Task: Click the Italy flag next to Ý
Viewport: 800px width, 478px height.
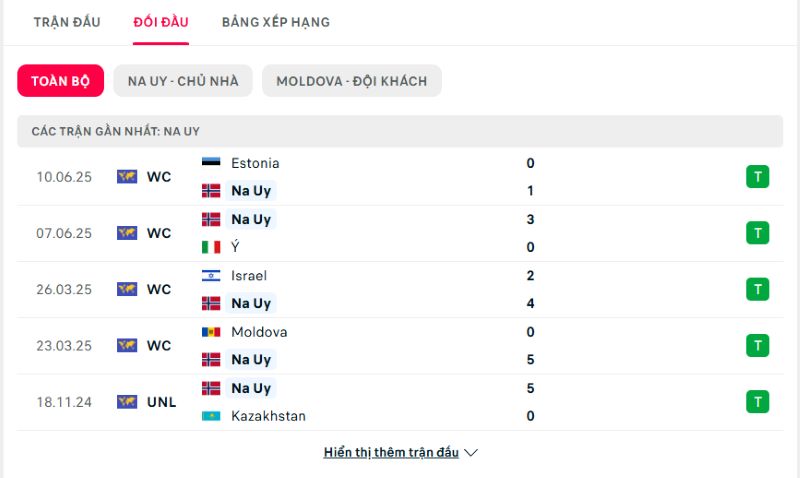Action: (211, 247)
